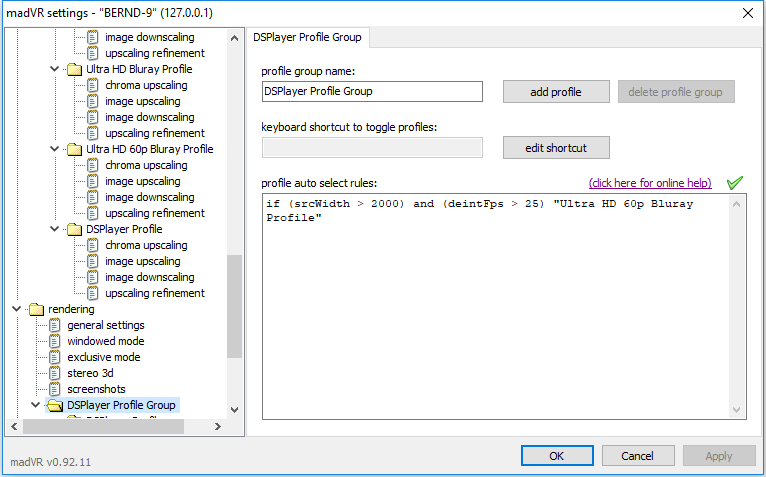This screenshot has height=477, width=766.
Task: Open the screenshots page
Action: (x=96, y=389)
